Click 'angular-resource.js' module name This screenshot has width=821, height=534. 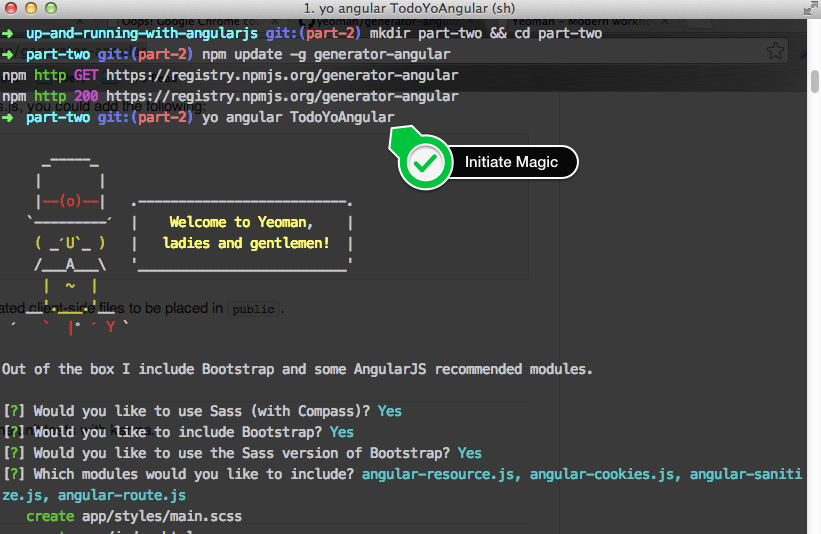pos(441,474)
